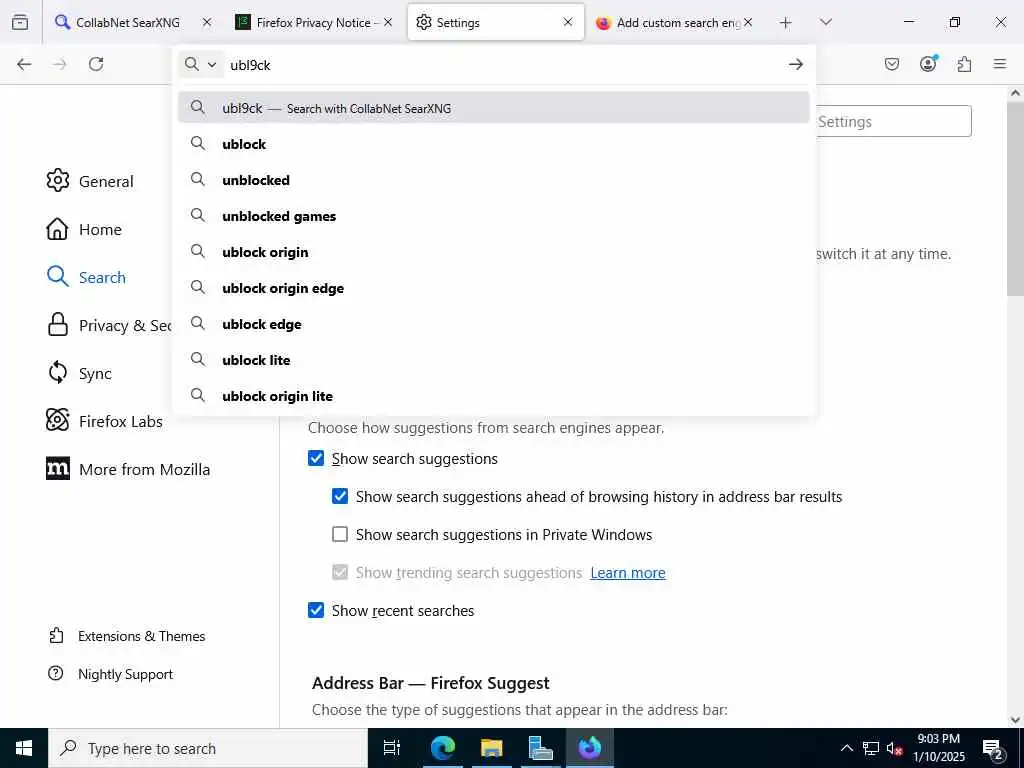
Task: Close the Firefox Privacy Notice tab
Action: point(388,22)
